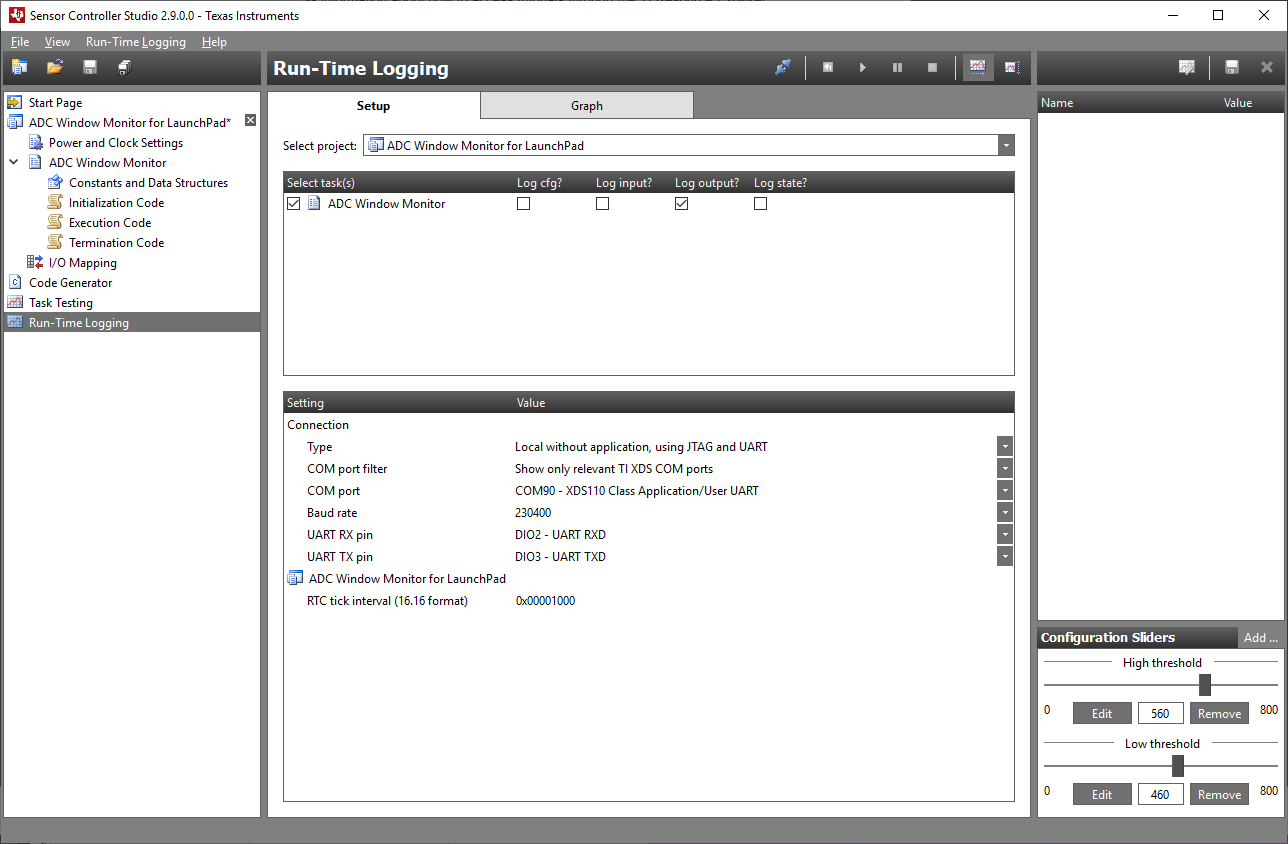Image resolution: width=1288 pixels, height=844 pixels.
Task: Open the COM port dropdown
Action: pyautogui.click(x=1005, y=490)
